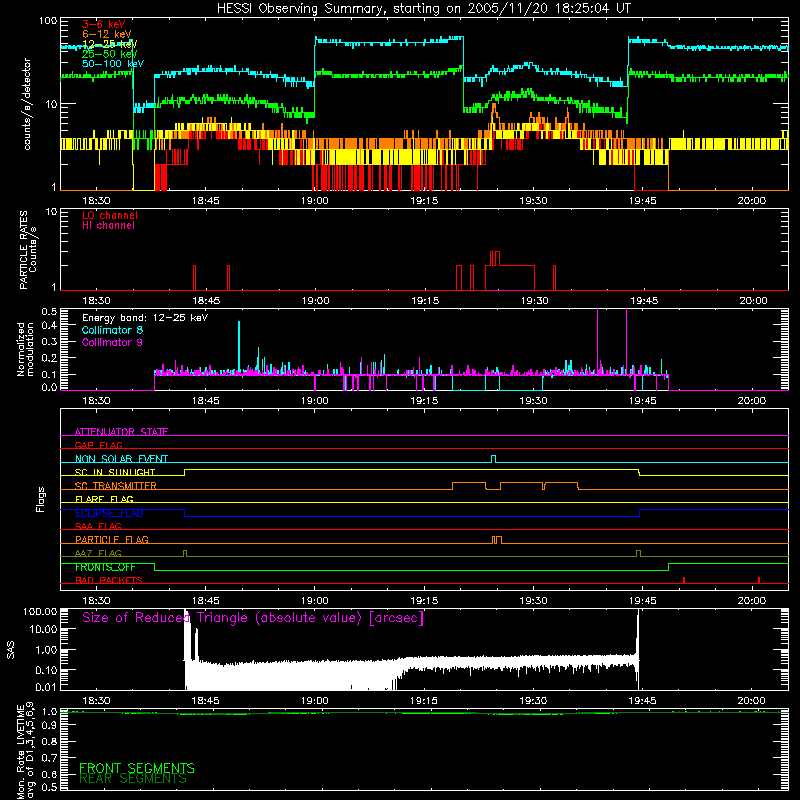
Task: Click the SAS axis label
Action: [x=11, y=650]
